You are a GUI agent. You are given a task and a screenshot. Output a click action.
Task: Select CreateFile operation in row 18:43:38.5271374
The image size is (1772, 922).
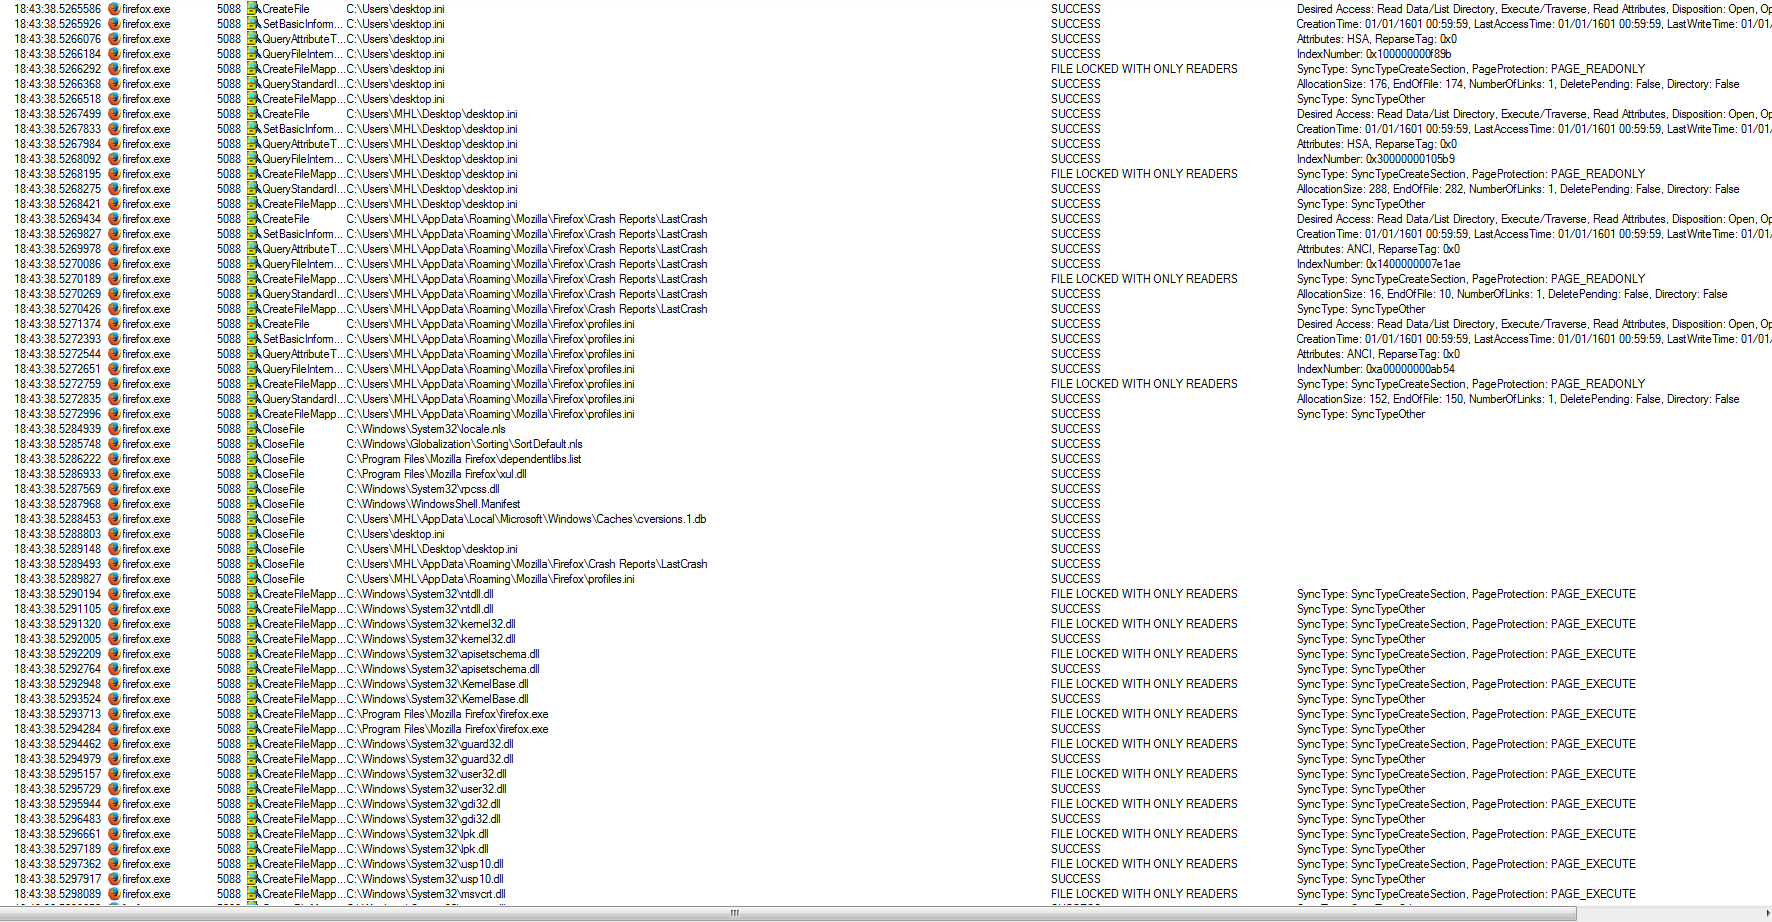pyautogui.click(x=286, y=324)
